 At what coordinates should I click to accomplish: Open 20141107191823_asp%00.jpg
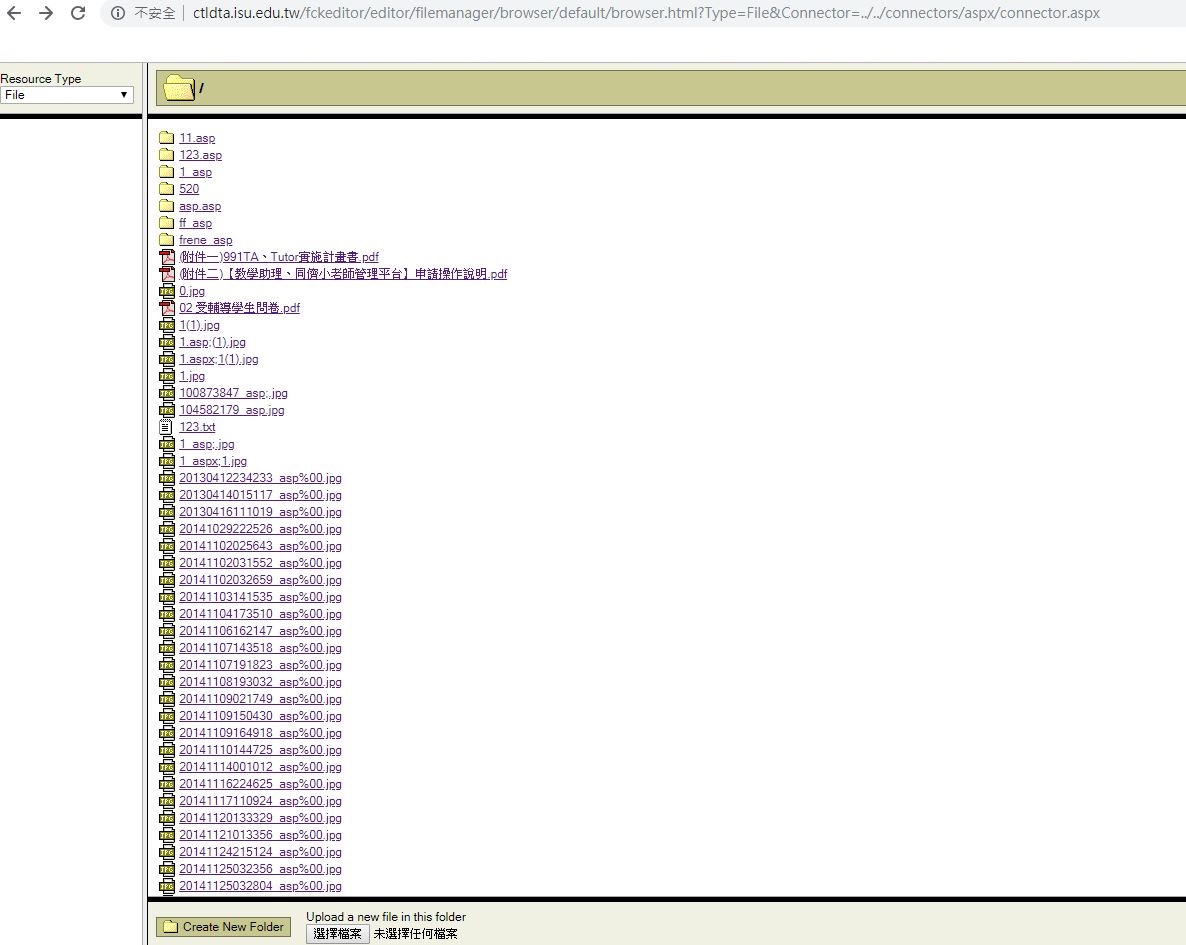pos(260,665)
